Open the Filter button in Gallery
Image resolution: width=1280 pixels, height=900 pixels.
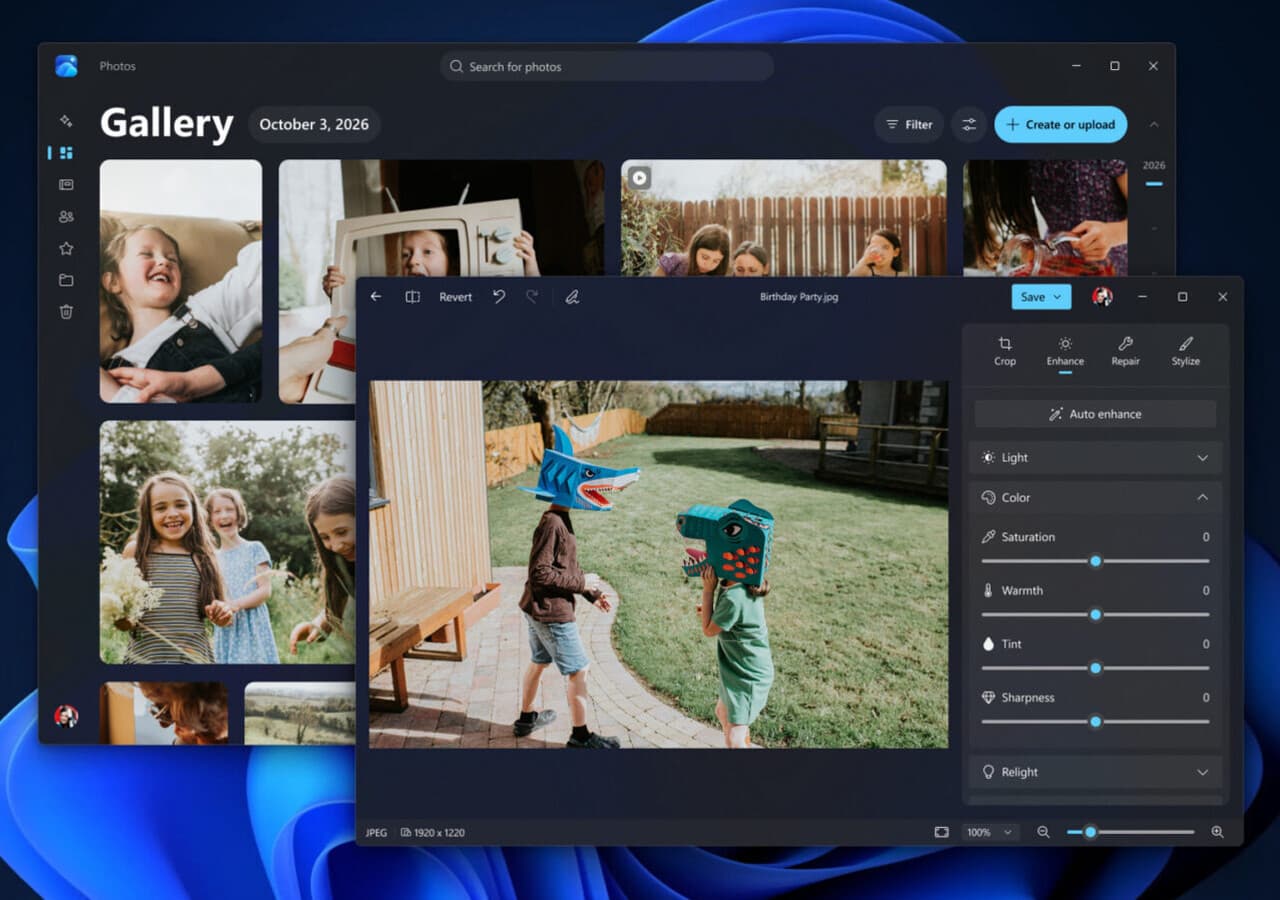coord(909,125)
